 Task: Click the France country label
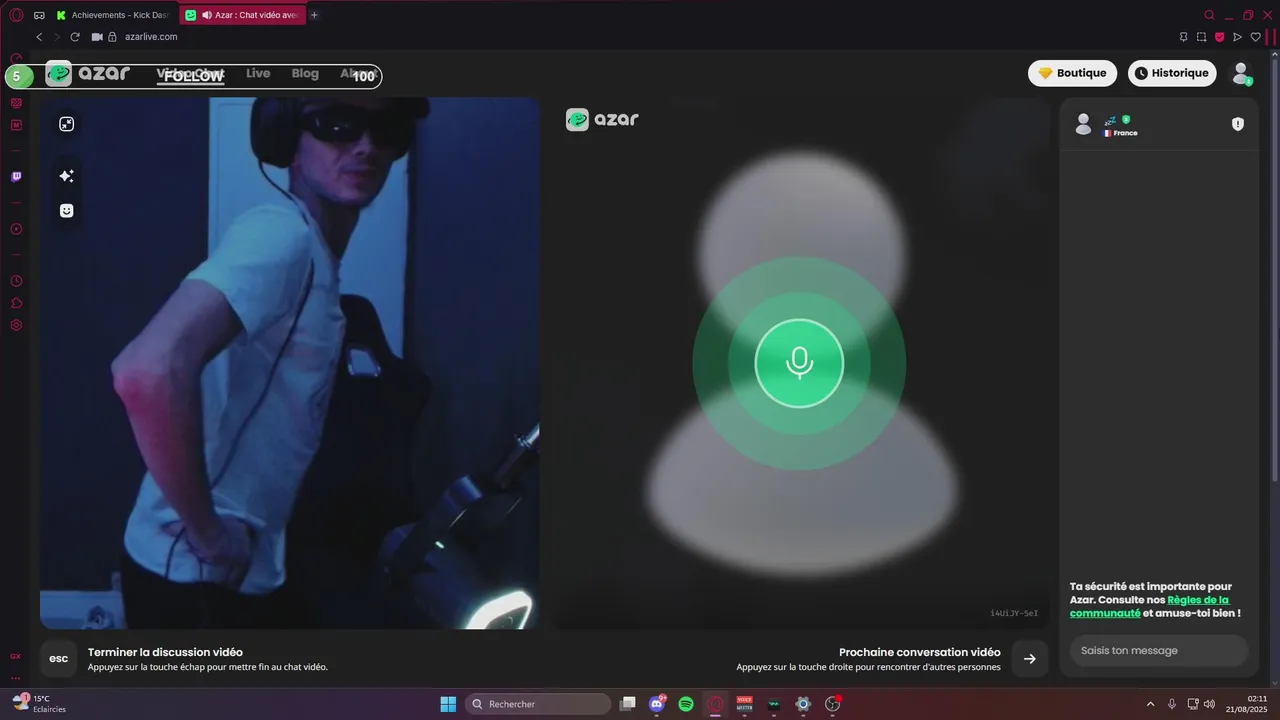pyautogui.click(x=1121, y=133)
